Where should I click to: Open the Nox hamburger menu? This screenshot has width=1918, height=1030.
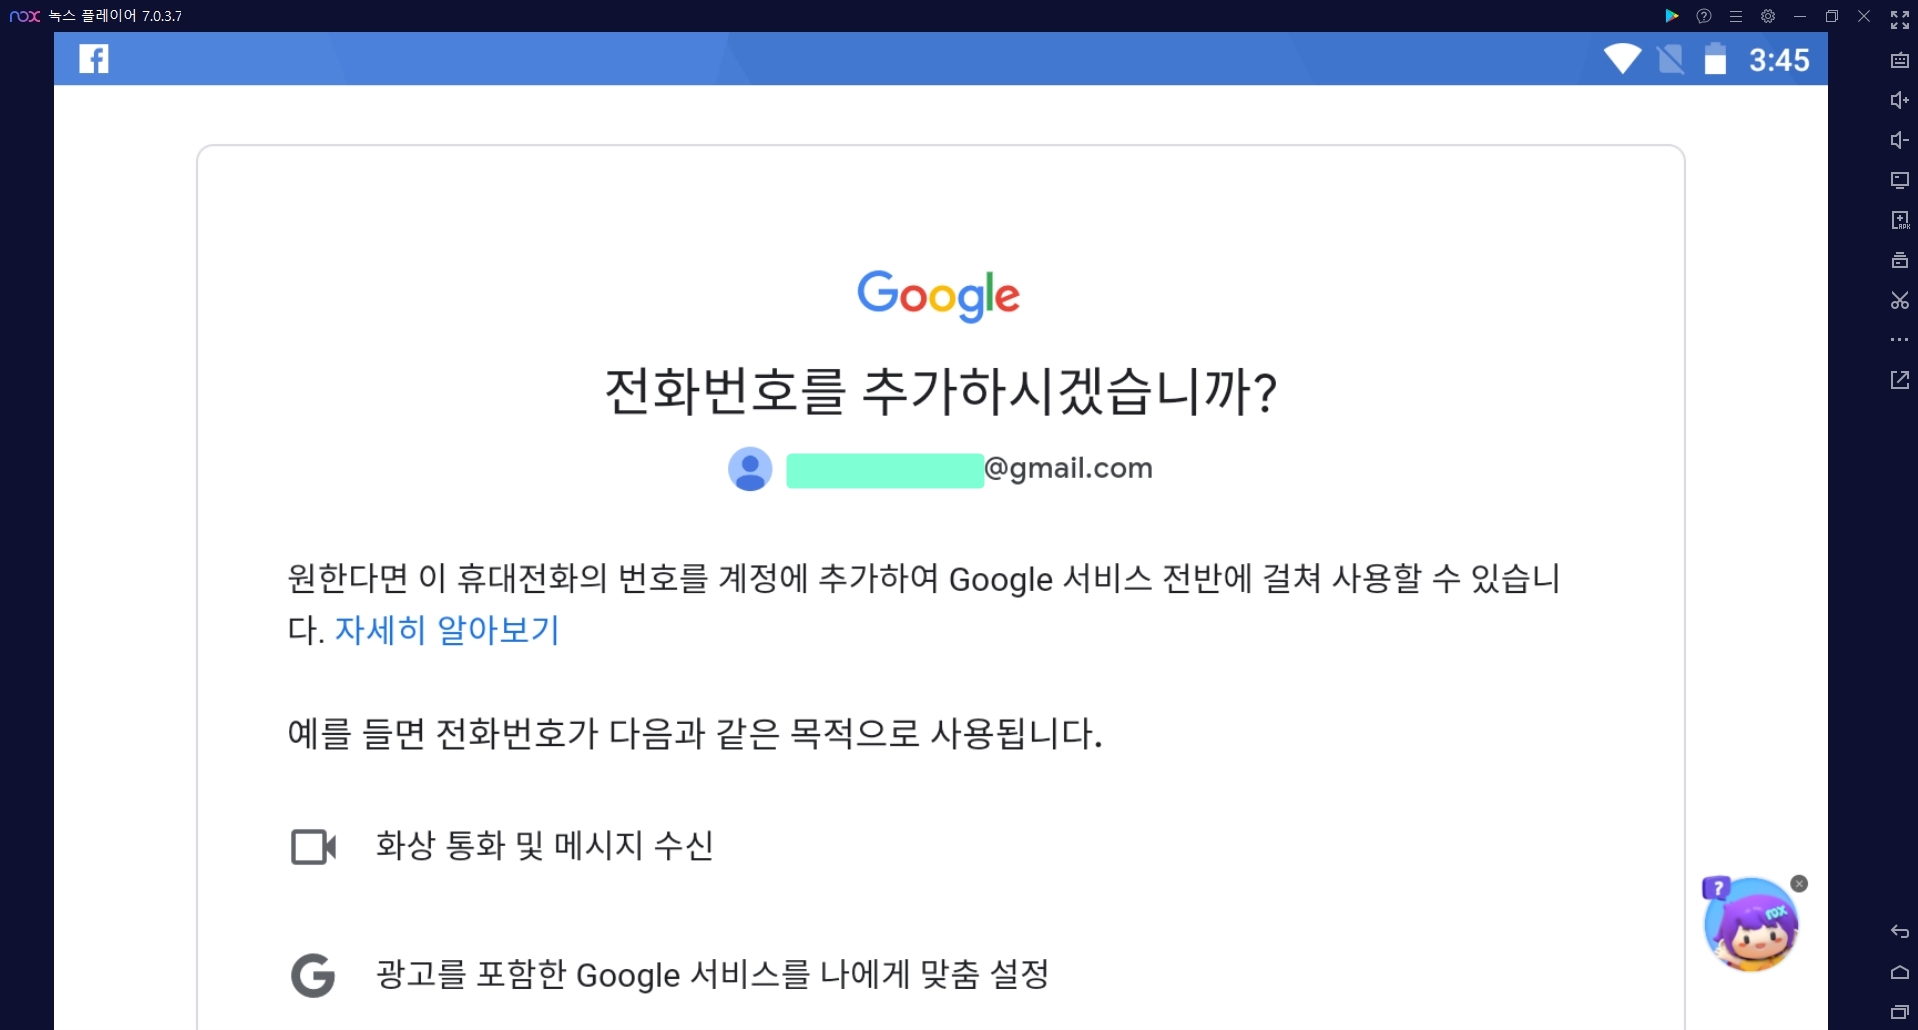[1735, 16]
